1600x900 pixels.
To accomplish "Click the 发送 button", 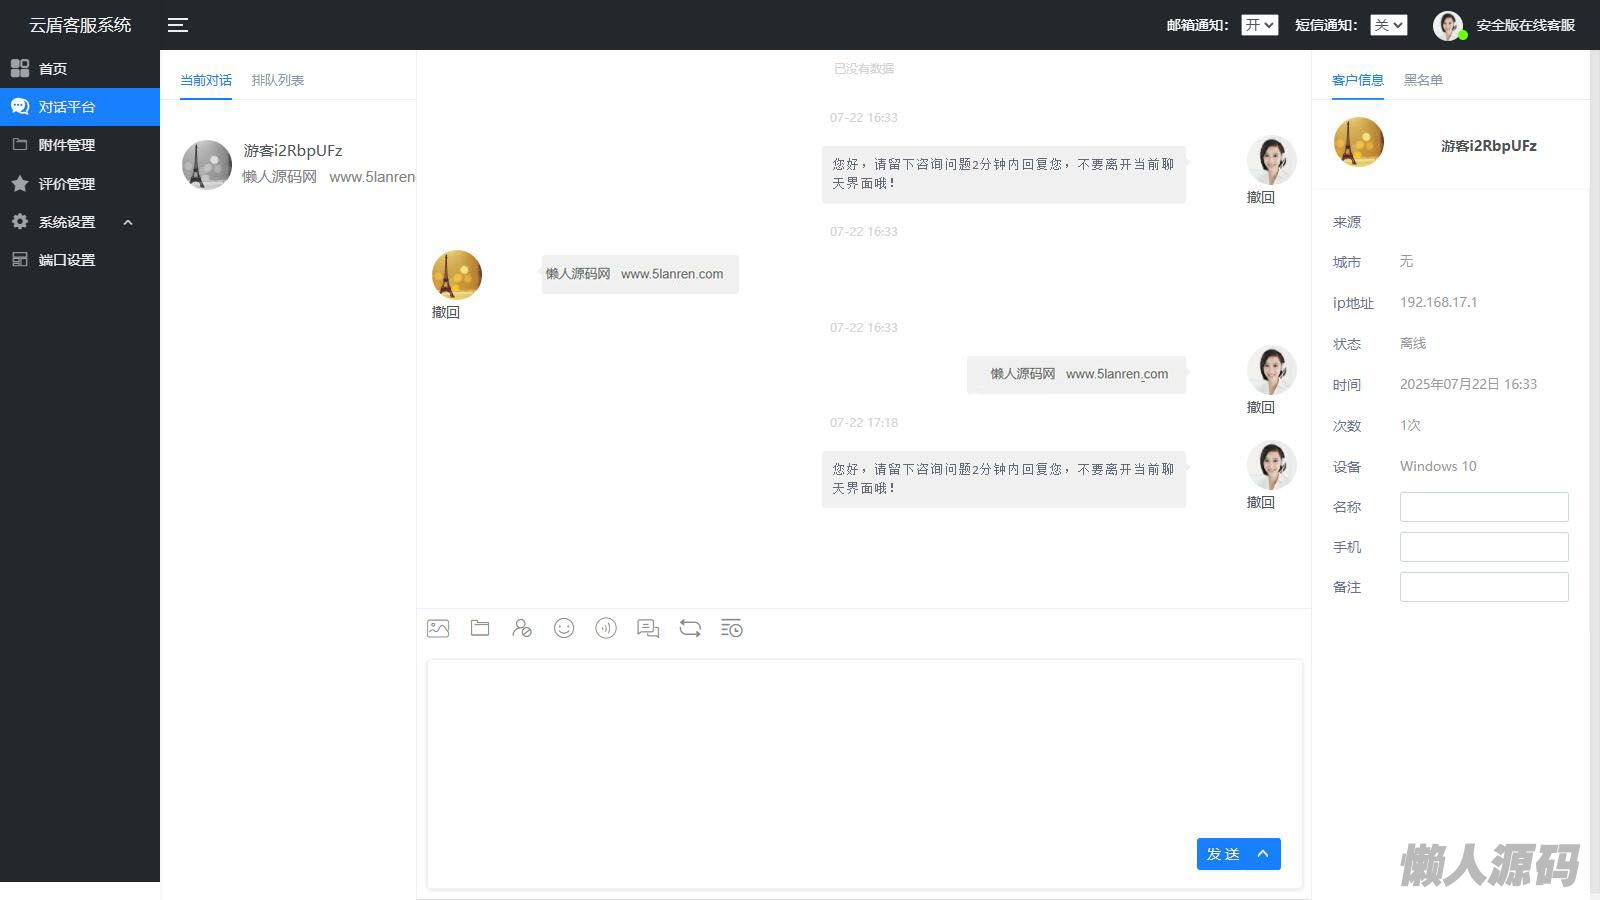I will (x=1222, y=854).
